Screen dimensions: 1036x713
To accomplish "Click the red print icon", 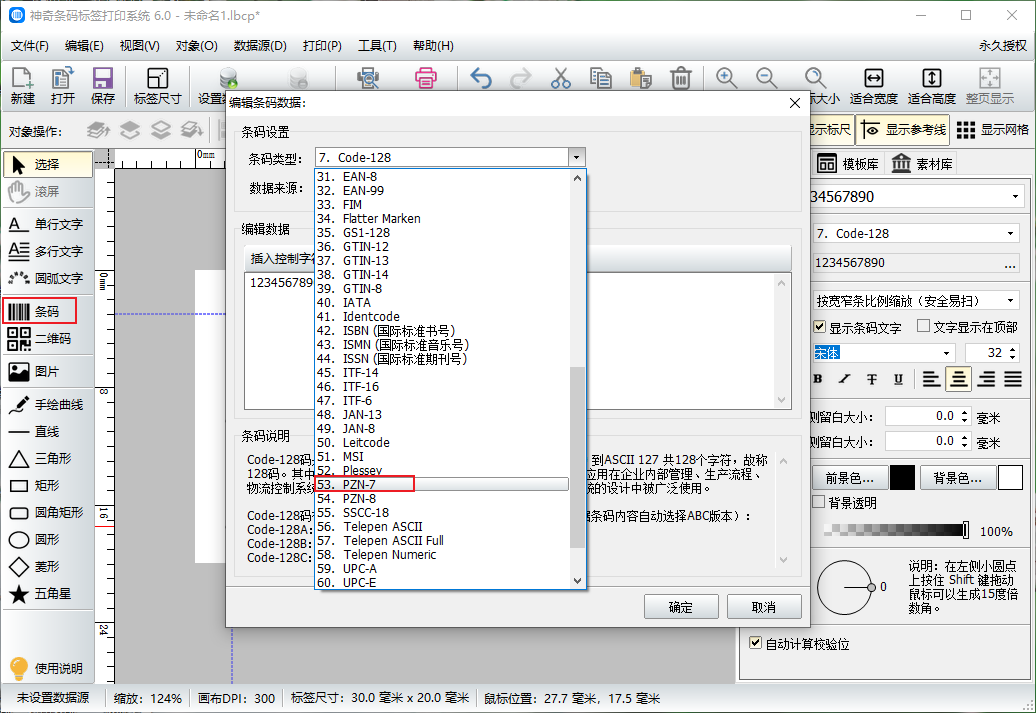I will pyautogui.click(x=426, y=79).
